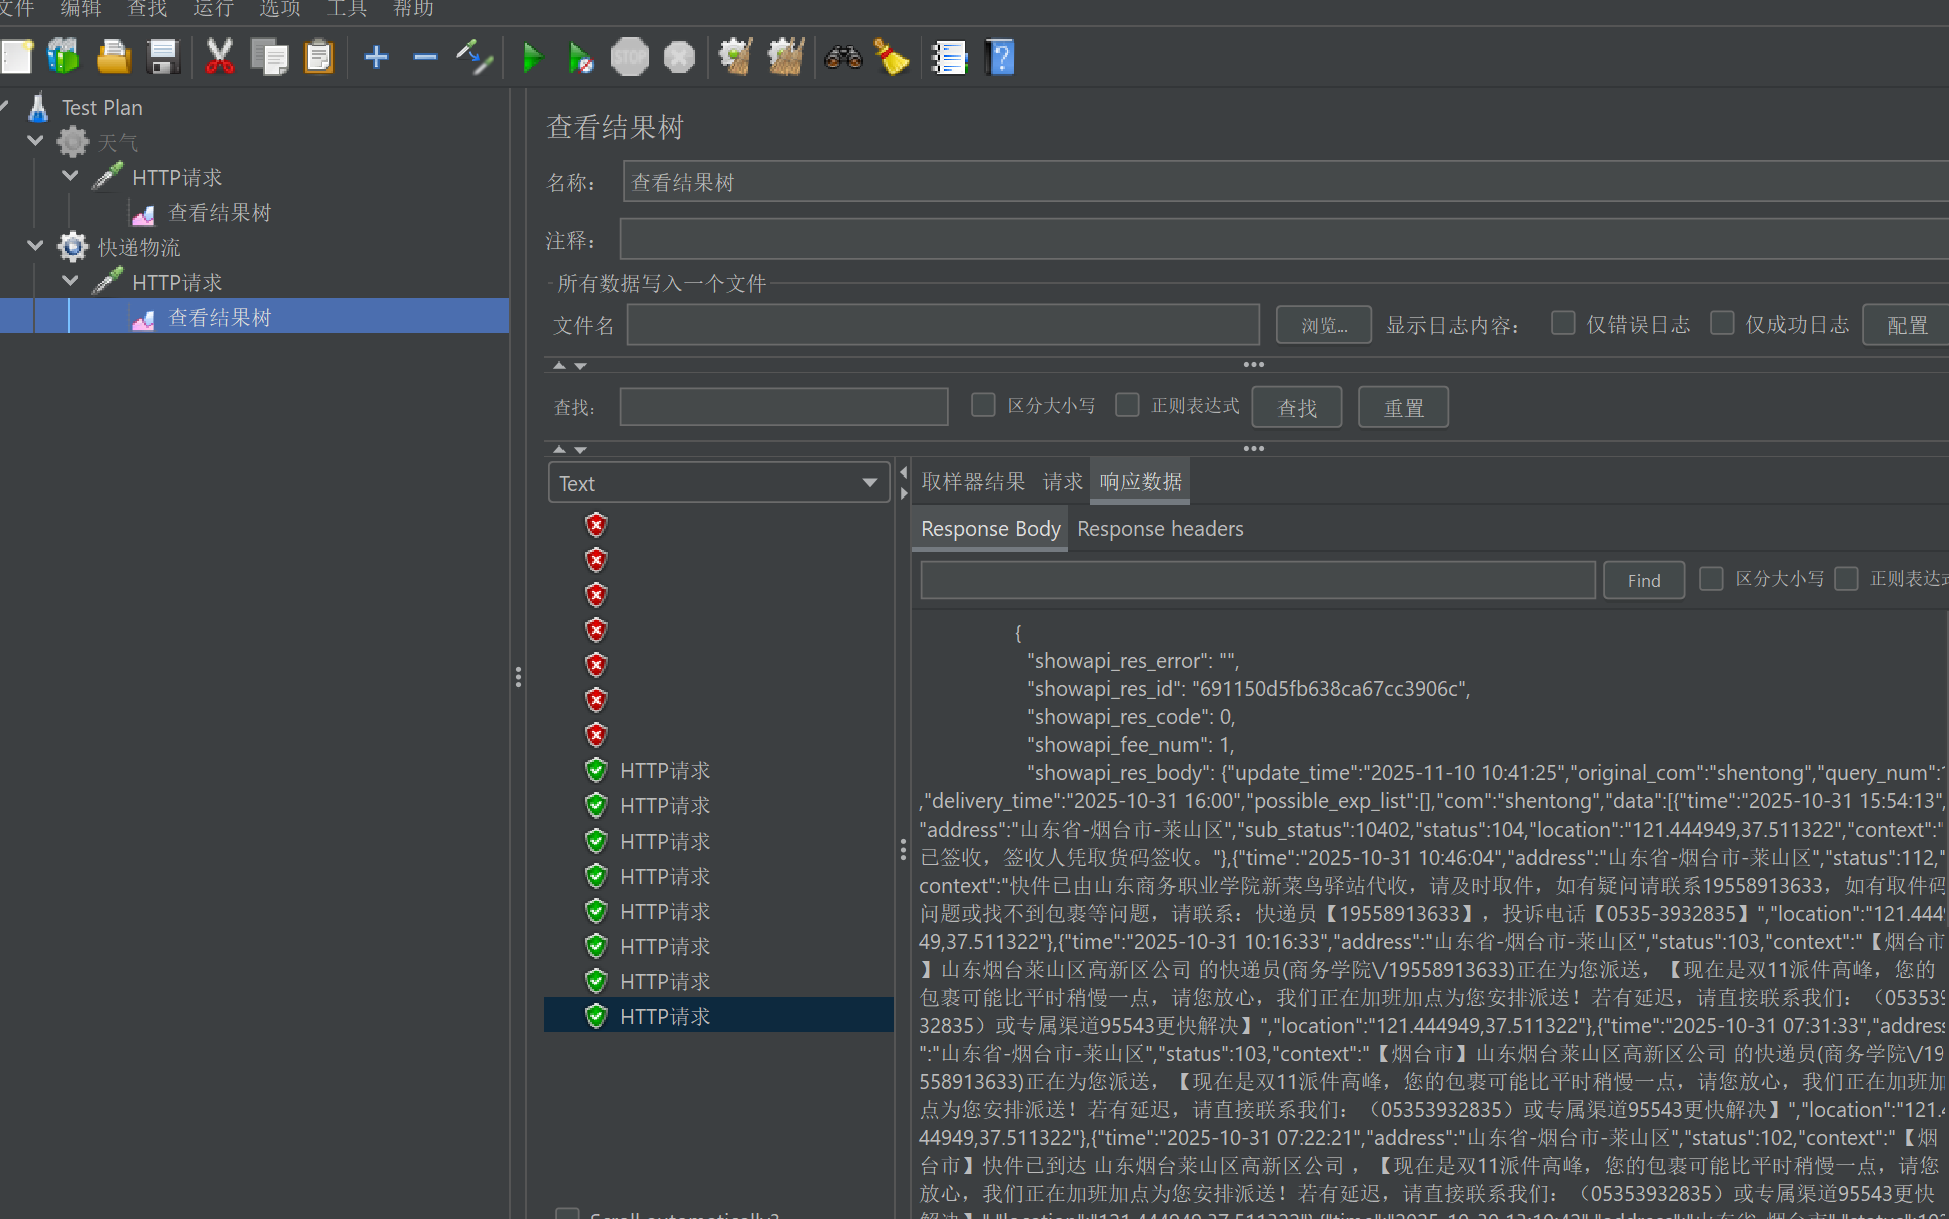Screen dimensions: 1949x1219
Task: Open the Response headers tab
Action: pos(1160,529)
